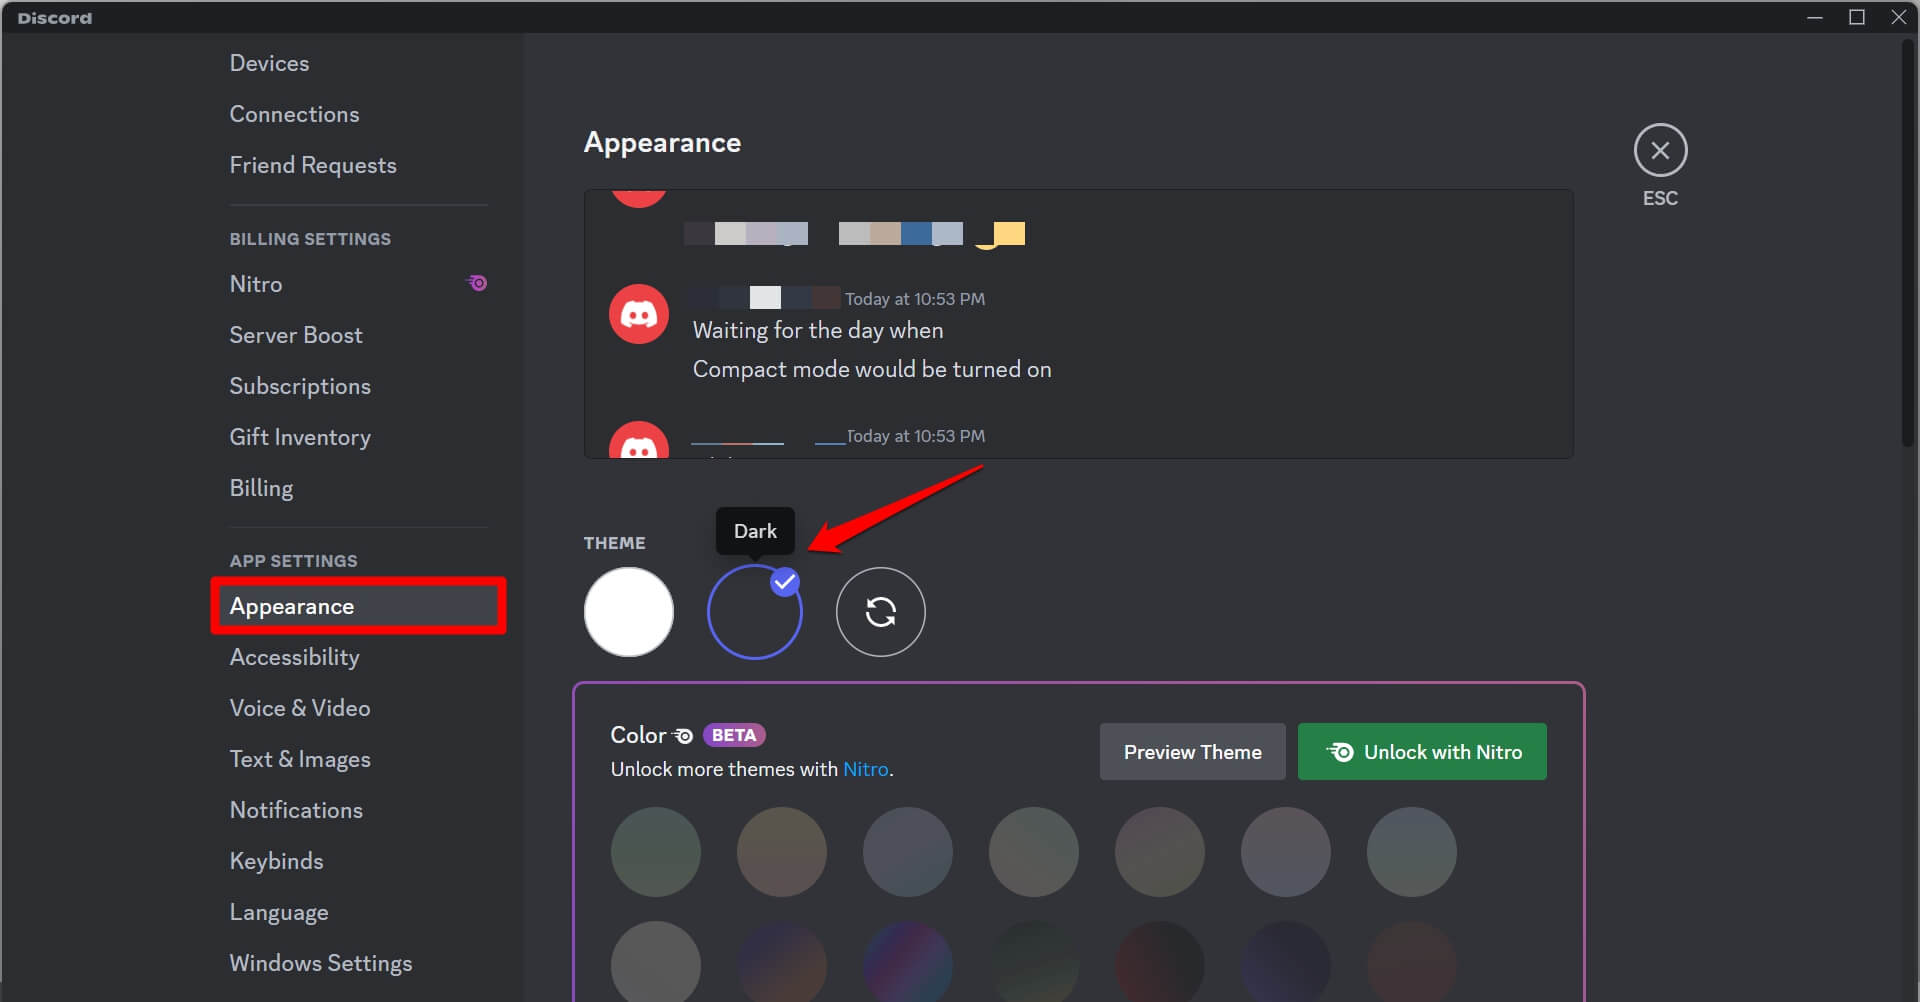Select the Light theme white circle
This screenshot has height=1002, width=1920.
[x=629, y=612]
